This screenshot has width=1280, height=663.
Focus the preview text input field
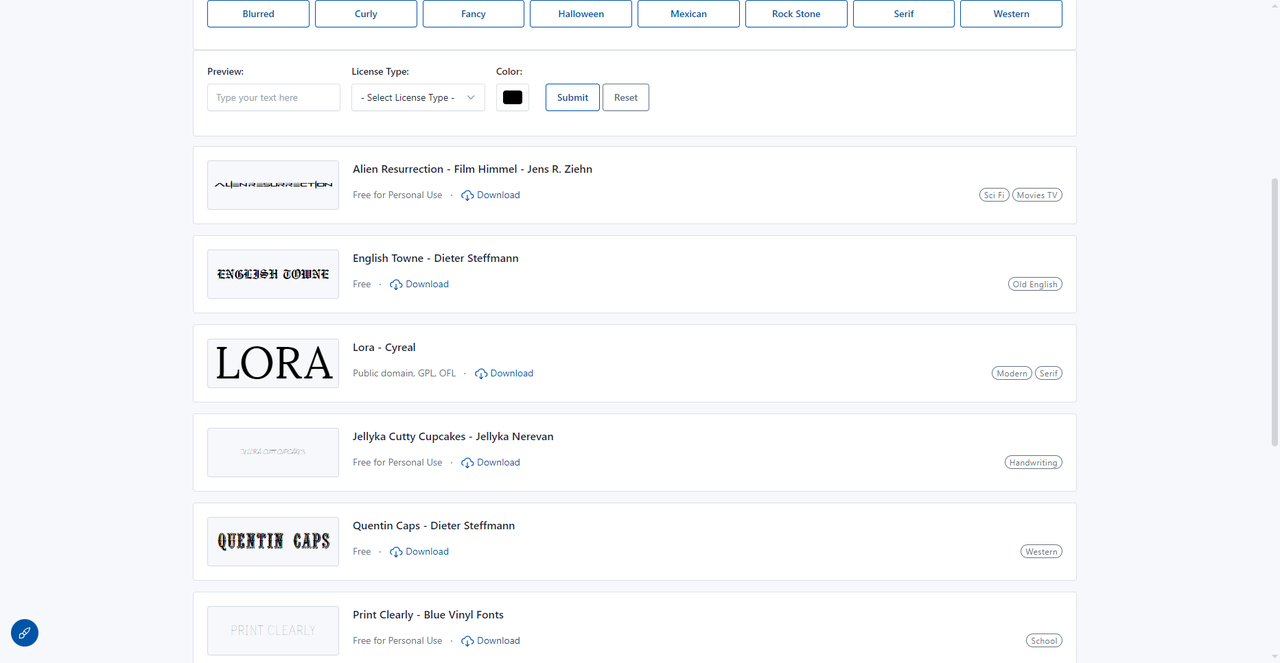[x=273, y=98]
